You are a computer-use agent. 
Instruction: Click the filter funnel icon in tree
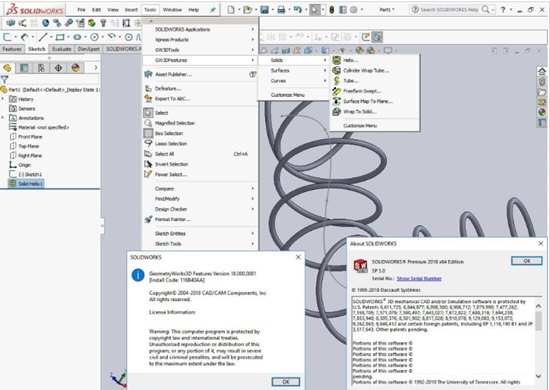5,80
